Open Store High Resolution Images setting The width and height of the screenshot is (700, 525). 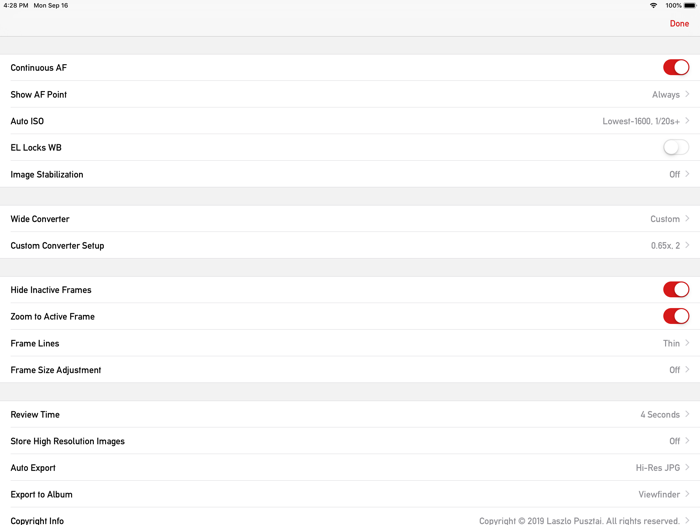[350, 441]
